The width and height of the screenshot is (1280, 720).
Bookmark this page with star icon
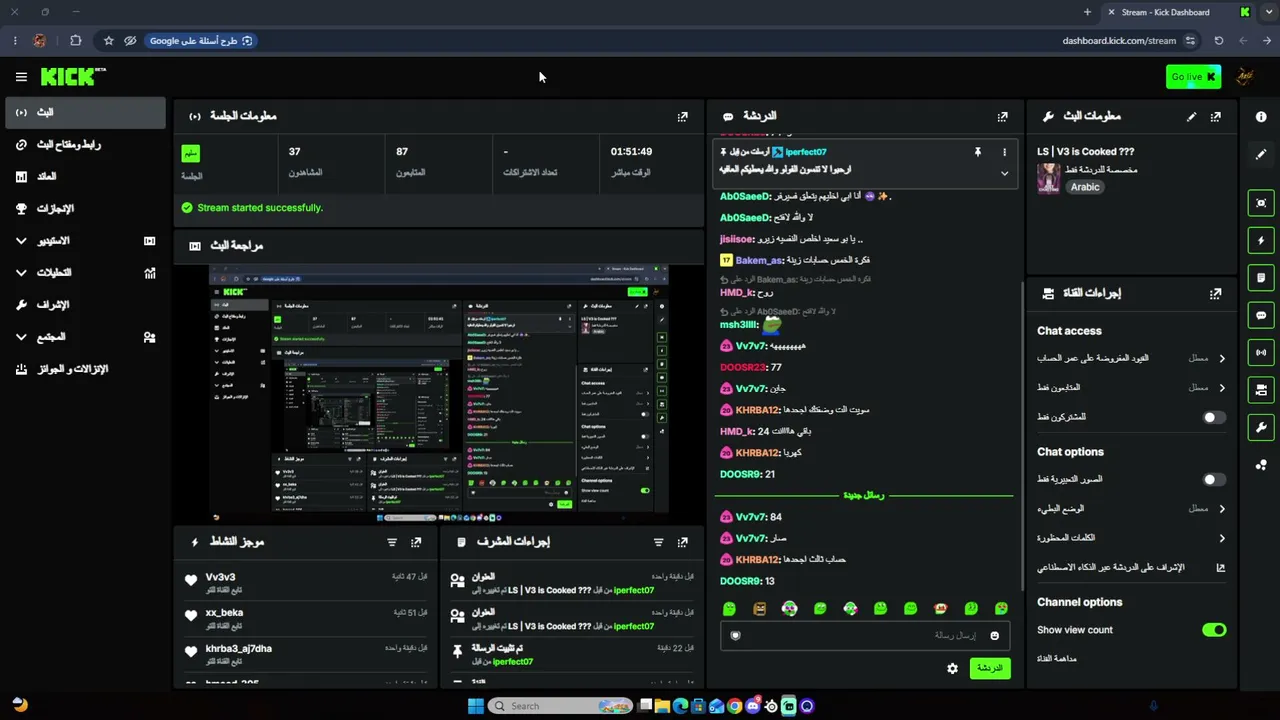[109, 41]
